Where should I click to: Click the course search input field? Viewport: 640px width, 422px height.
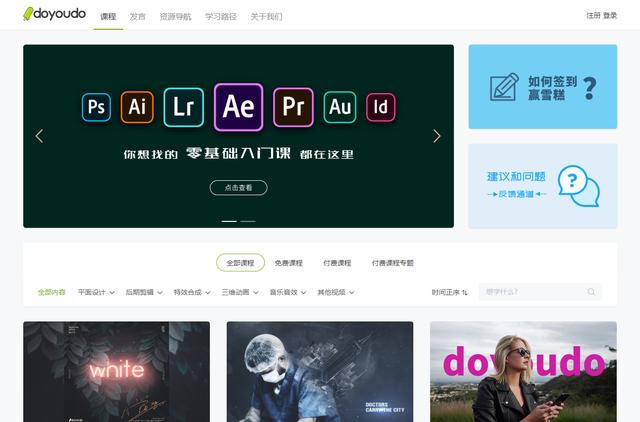coord(540,292)
